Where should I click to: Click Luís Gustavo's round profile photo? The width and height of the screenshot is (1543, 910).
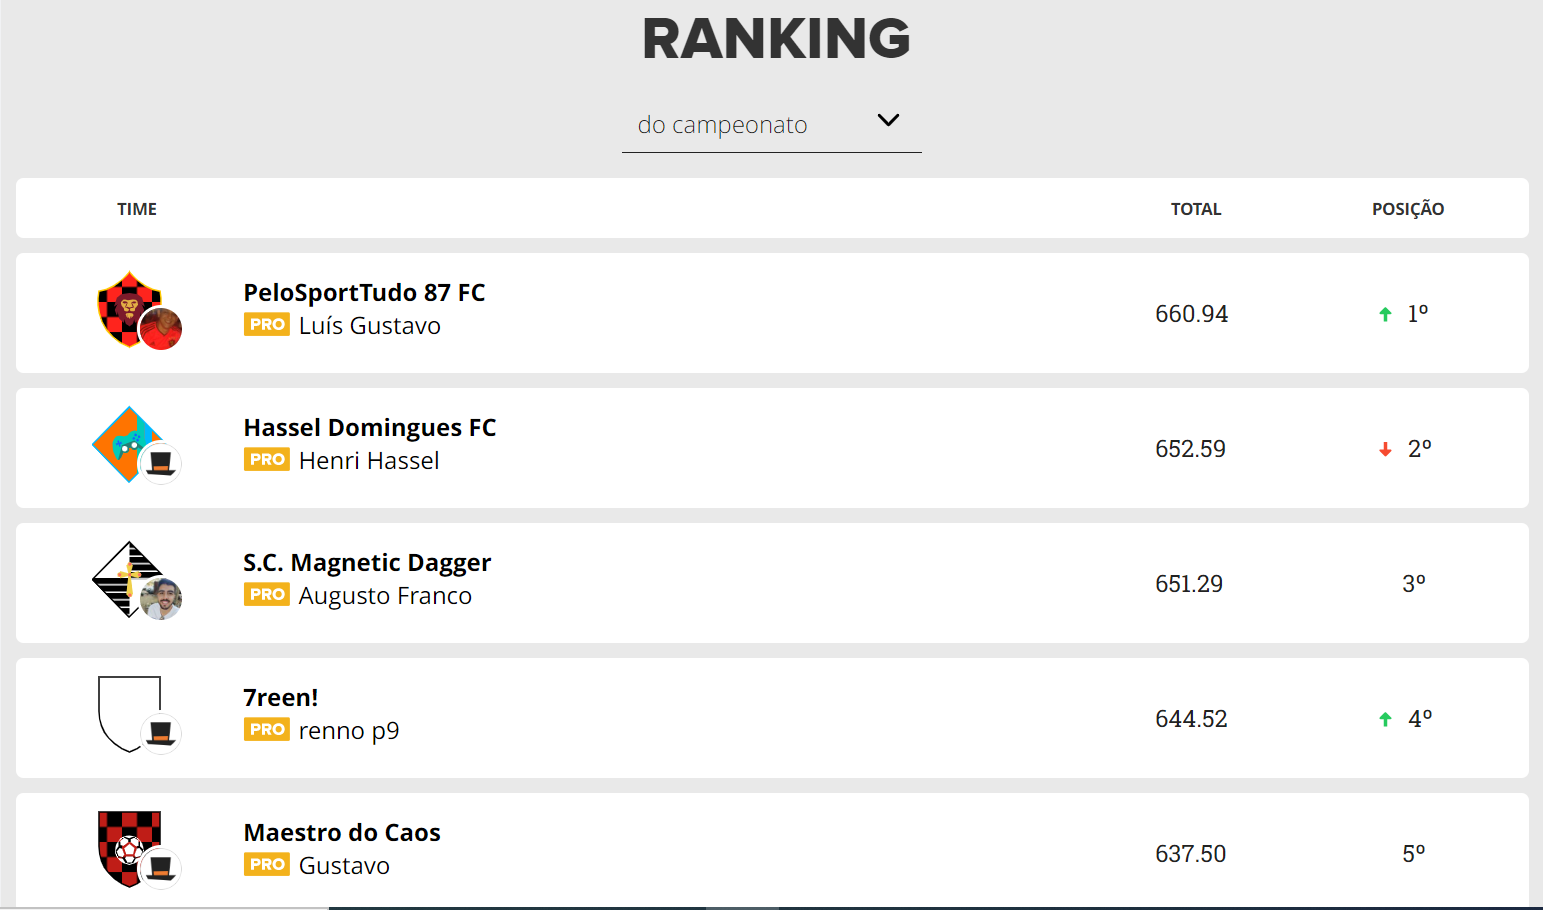tap(161, 329)
